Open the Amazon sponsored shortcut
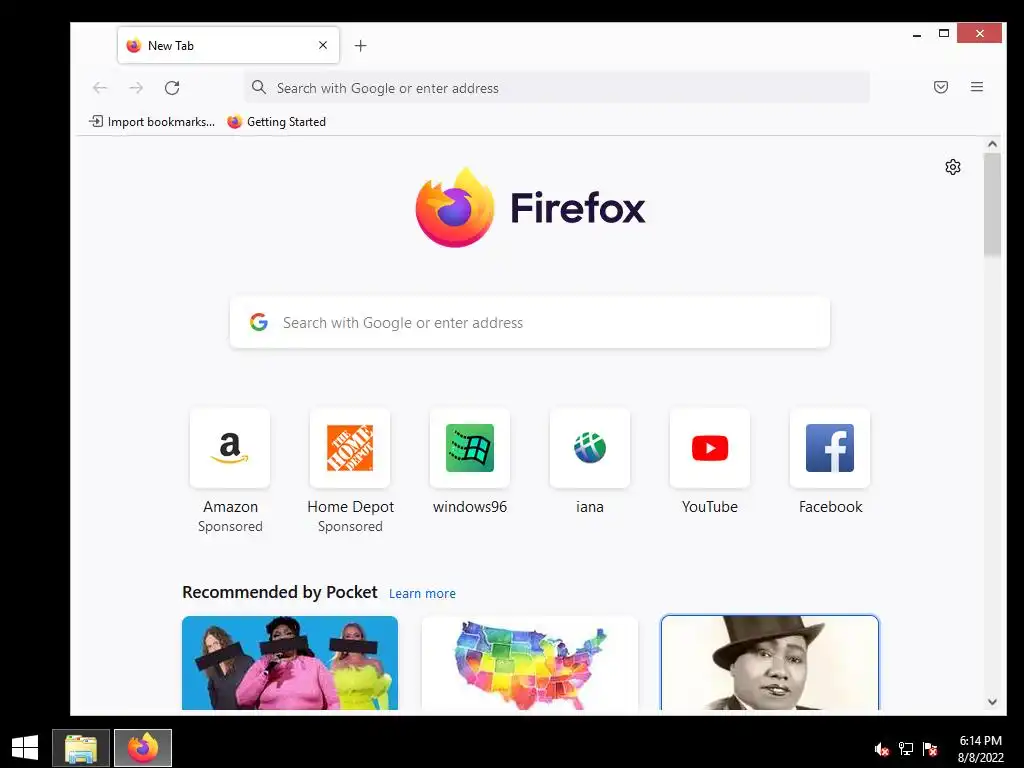1024x768 pixels. [x=230, y=471]
